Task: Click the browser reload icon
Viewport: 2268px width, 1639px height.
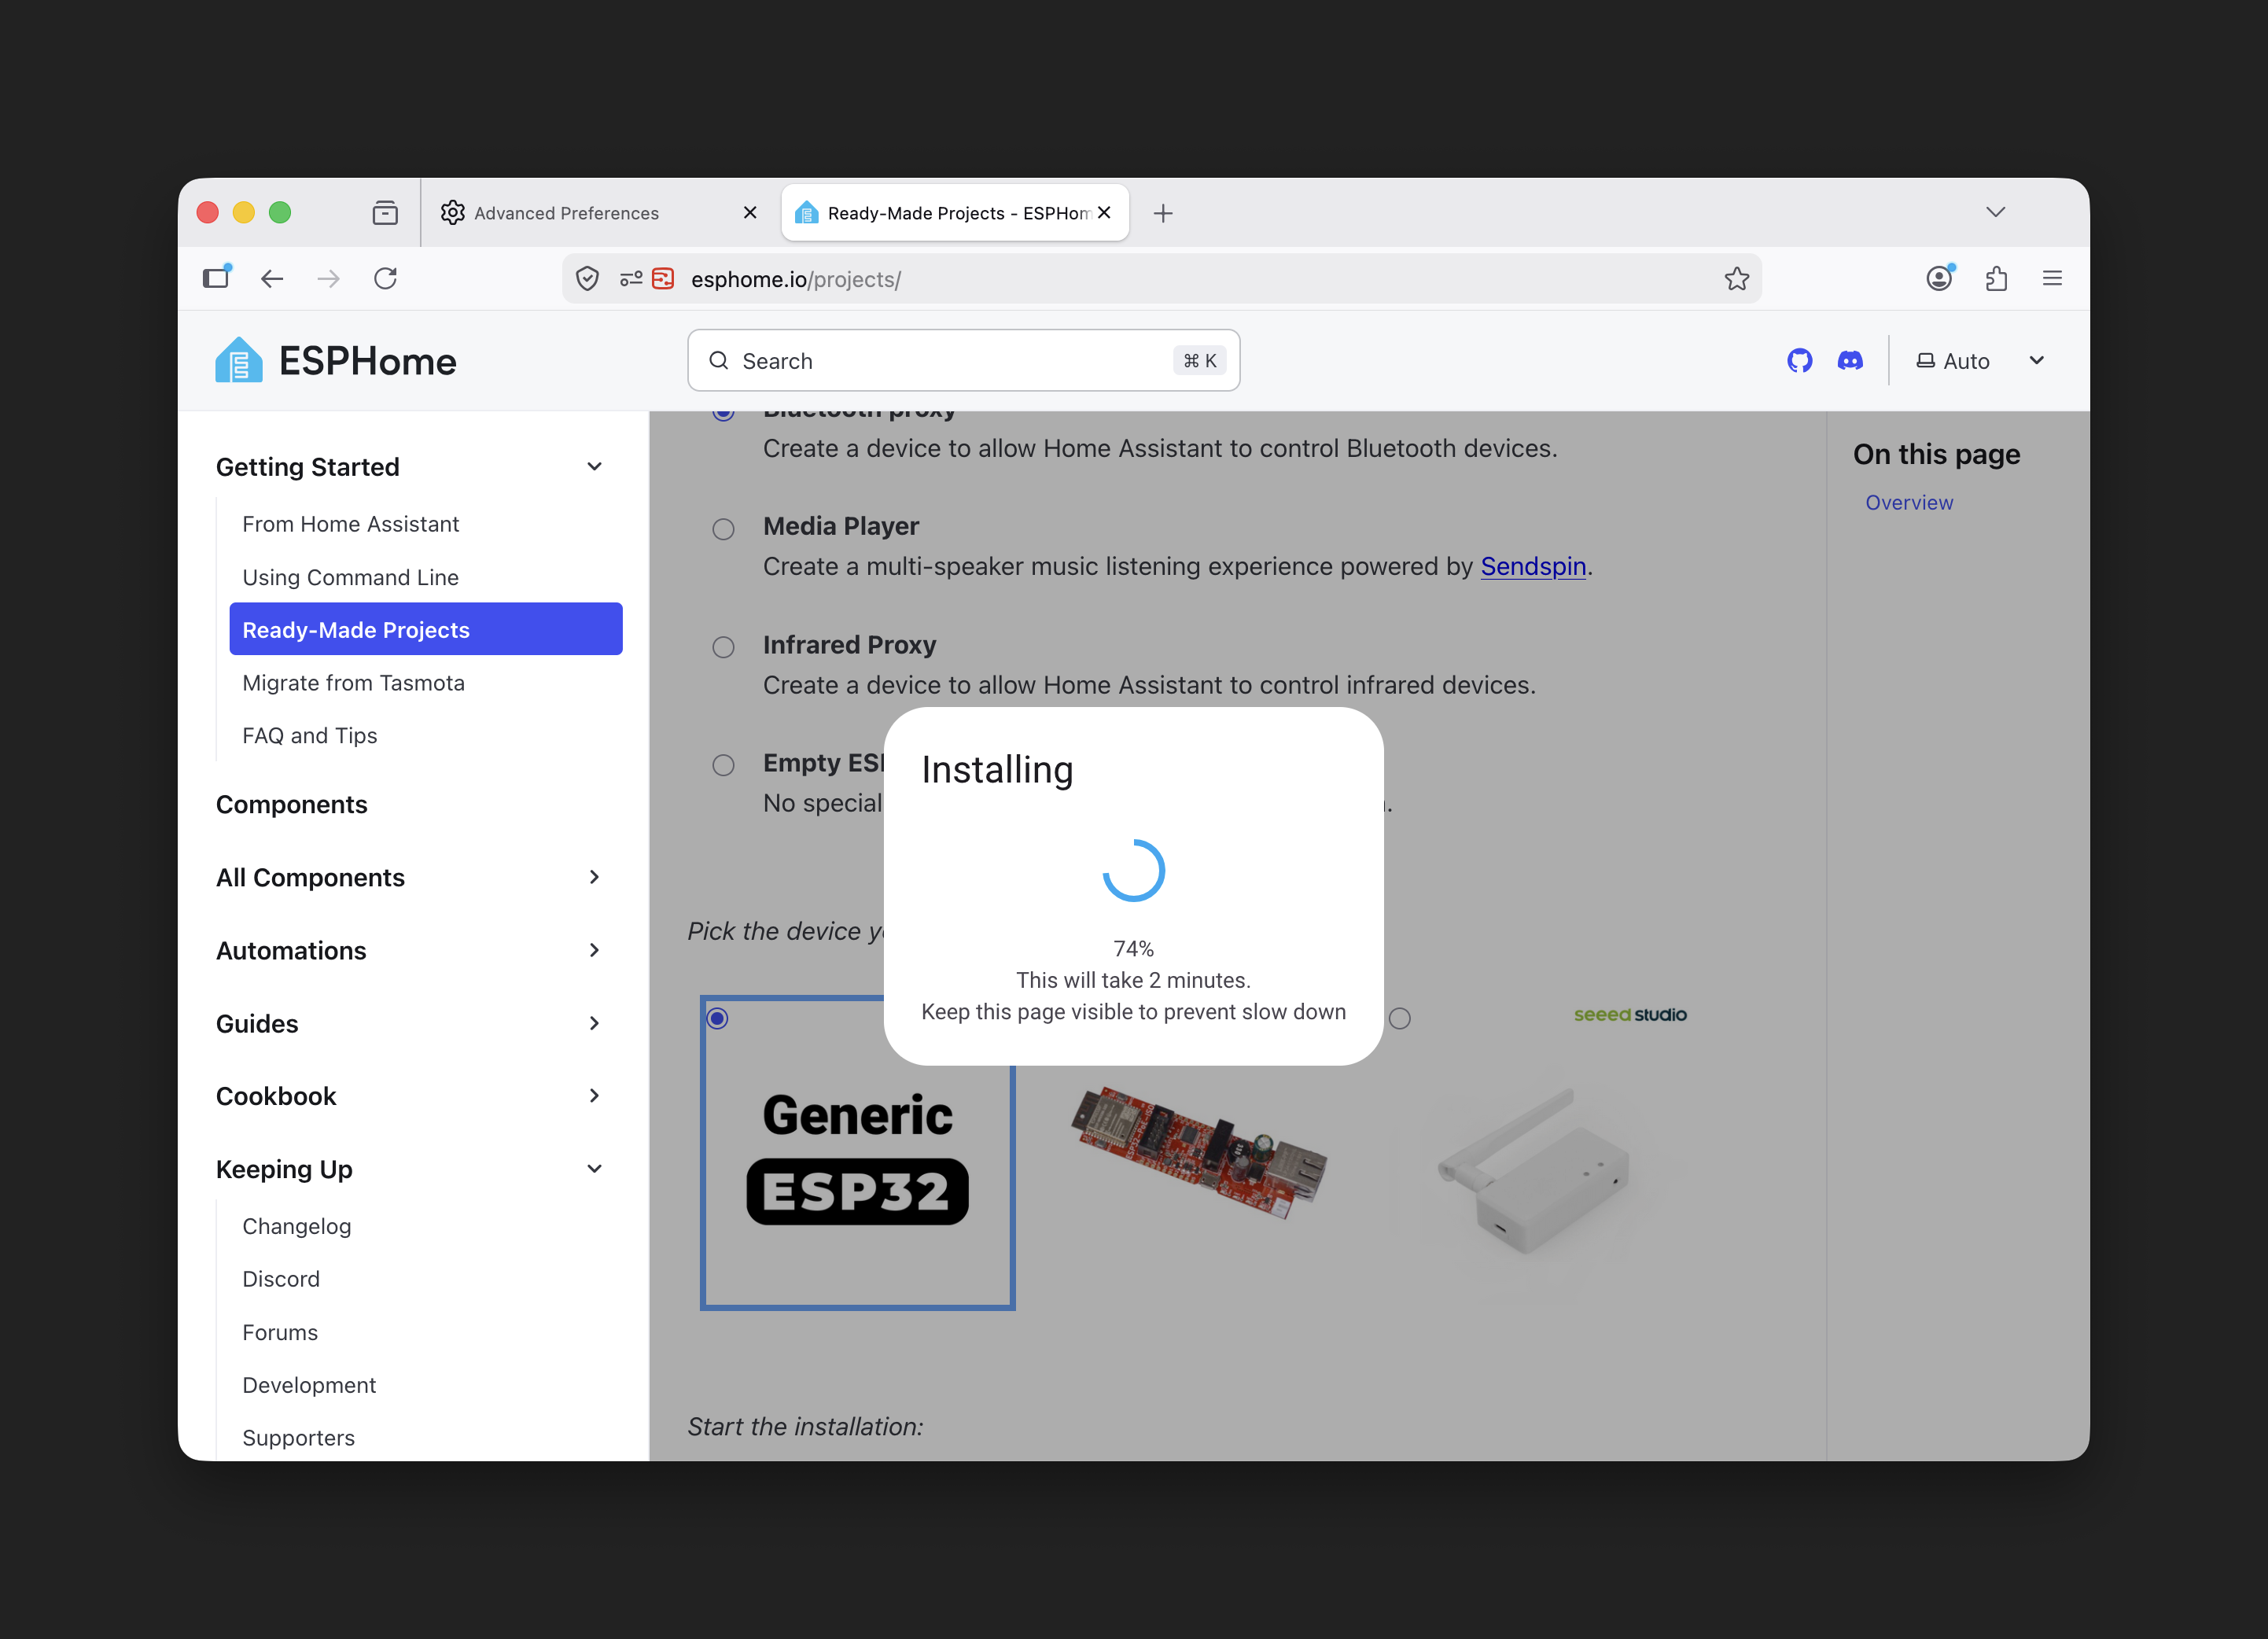Action: (x=385, y=279)
